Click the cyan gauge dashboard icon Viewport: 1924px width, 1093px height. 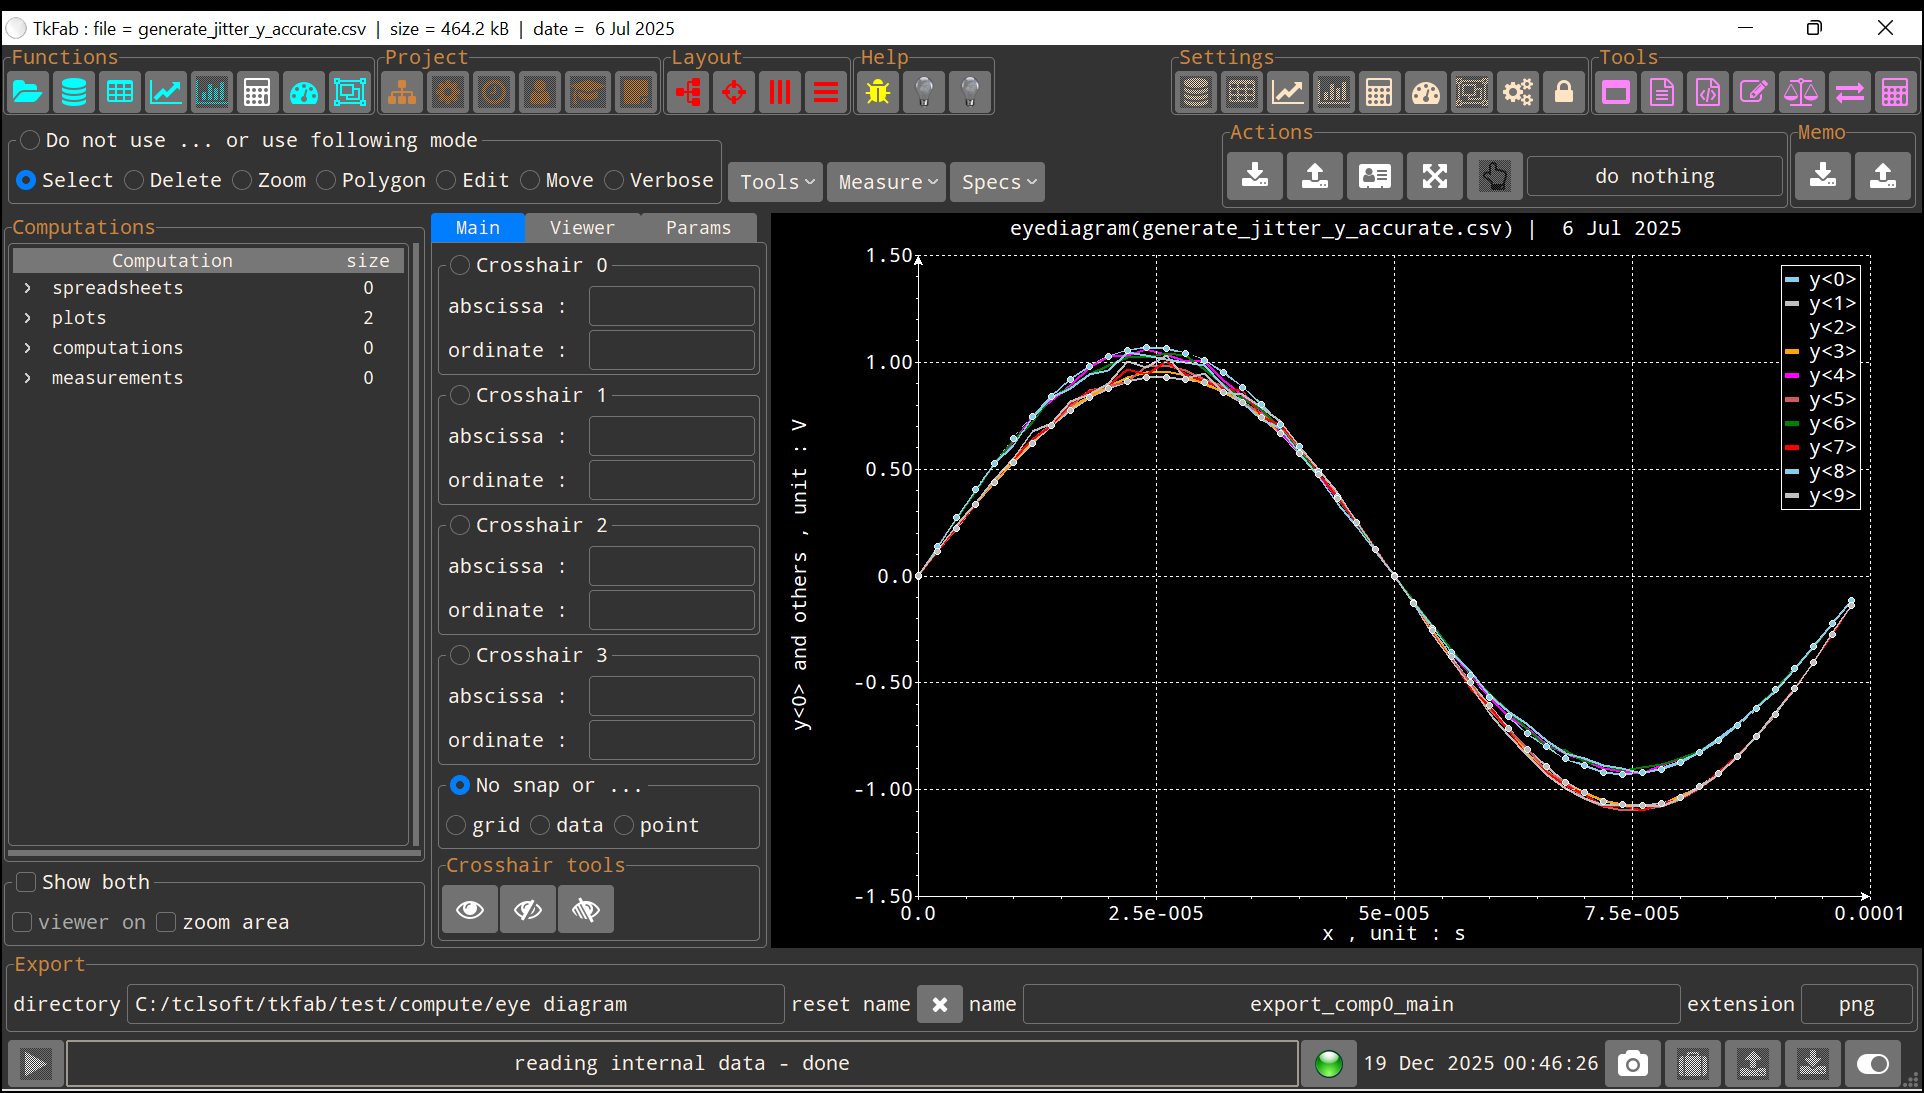[x=304, y=93]
